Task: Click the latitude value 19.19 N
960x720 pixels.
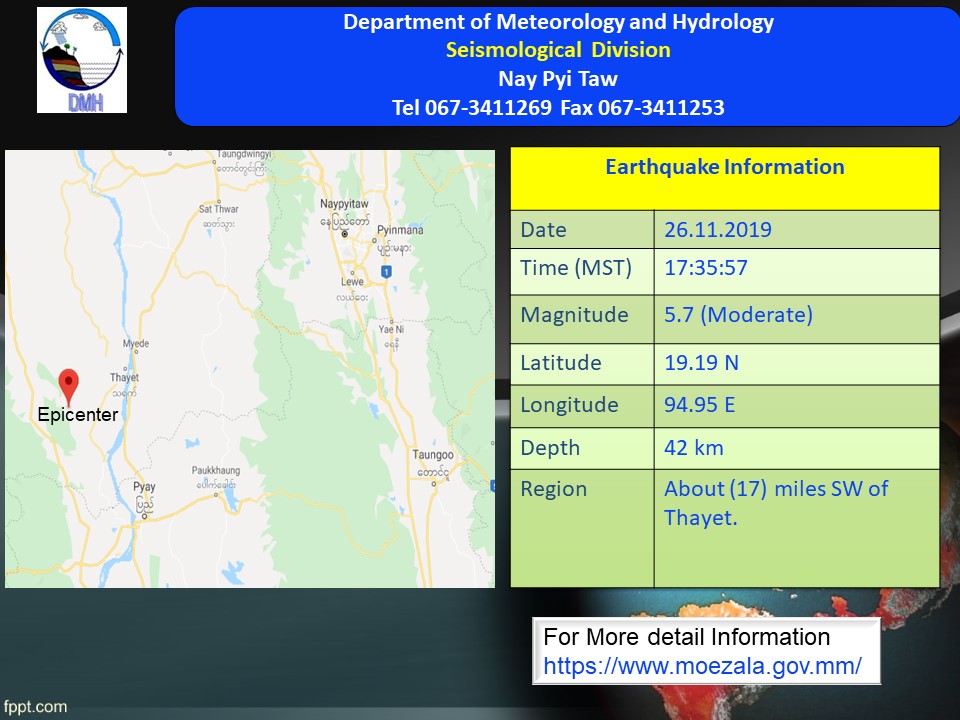Action: click(x=701, y=363)
